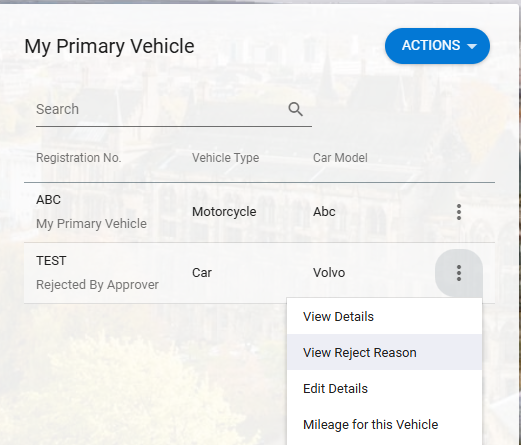The image size is (521, 445).
Task: Choose View Reject Reason option
Action: coord(384,352)
